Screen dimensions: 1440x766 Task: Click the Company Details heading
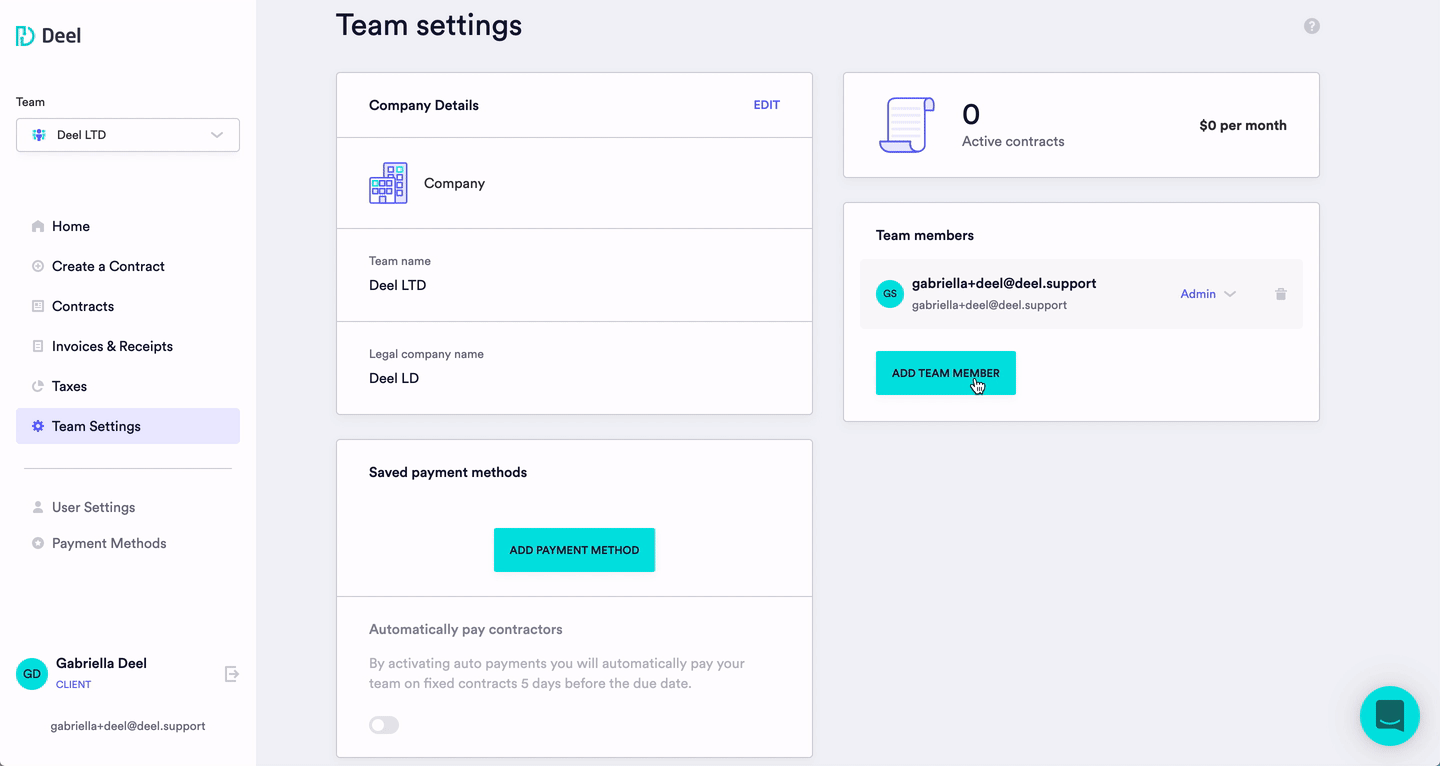click(424, 105)
